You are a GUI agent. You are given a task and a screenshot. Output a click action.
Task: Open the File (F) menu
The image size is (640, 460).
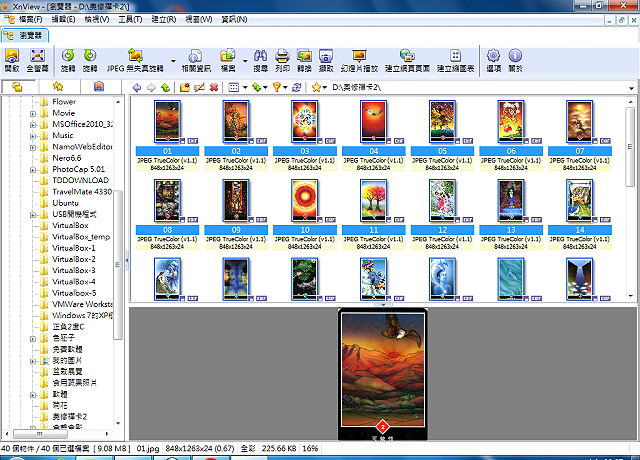pos(30,19)
